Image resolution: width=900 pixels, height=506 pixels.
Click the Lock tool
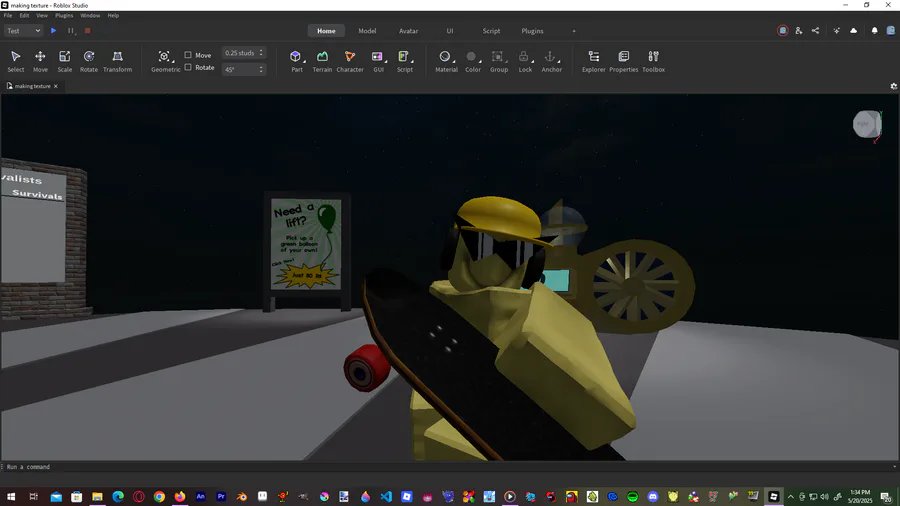click(523, 57)
